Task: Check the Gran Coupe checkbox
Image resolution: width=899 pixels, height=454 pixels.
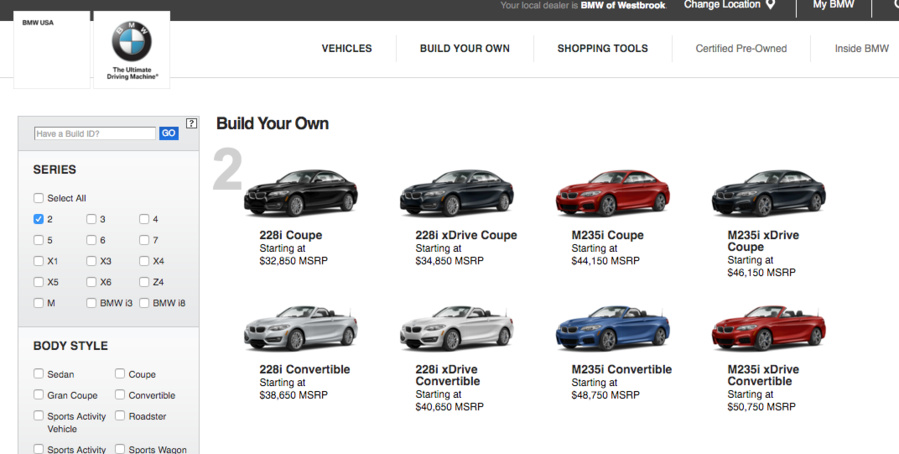Action: [38, 394]
